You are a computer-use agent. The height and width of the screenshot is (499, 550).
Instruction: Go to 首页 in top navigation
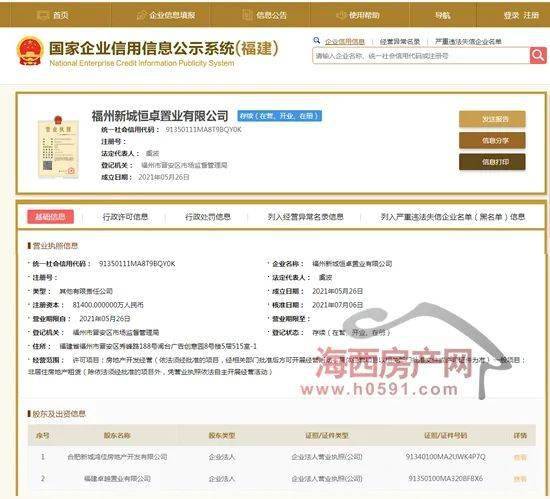(x=53, y=15)
